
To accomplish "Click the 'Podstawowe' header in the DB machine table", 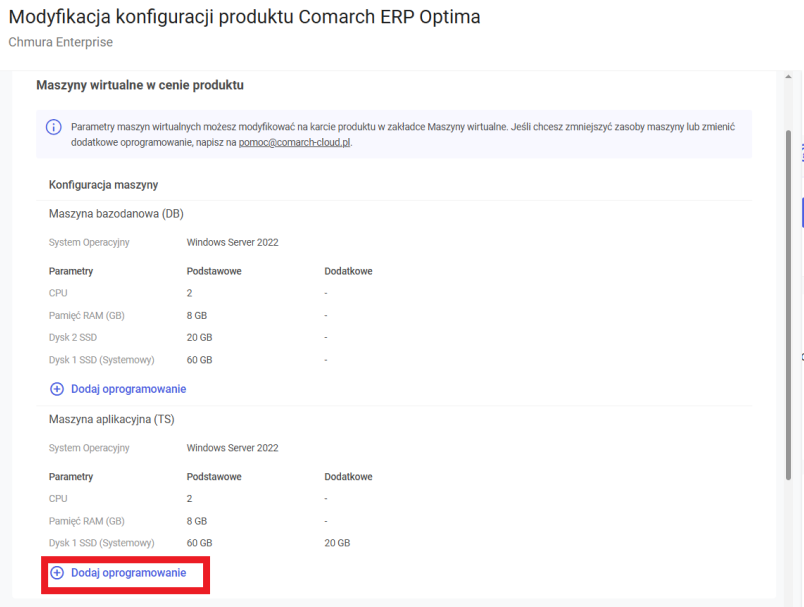I will point(214,271).
